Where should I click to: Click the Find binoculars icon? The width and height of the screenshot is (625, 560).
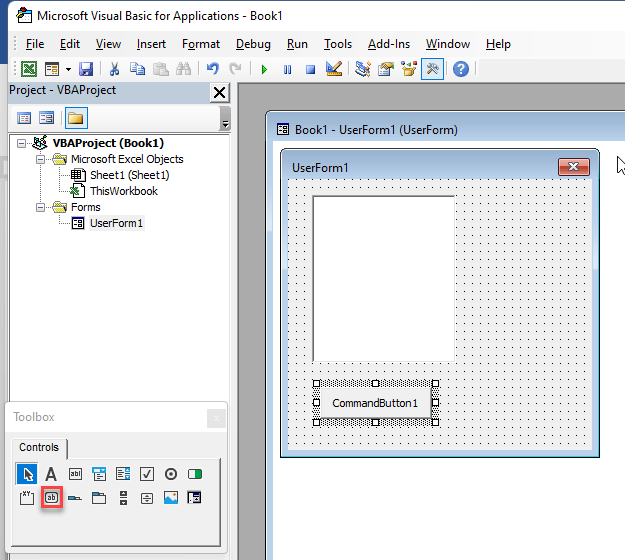click(x=184, y=69)
